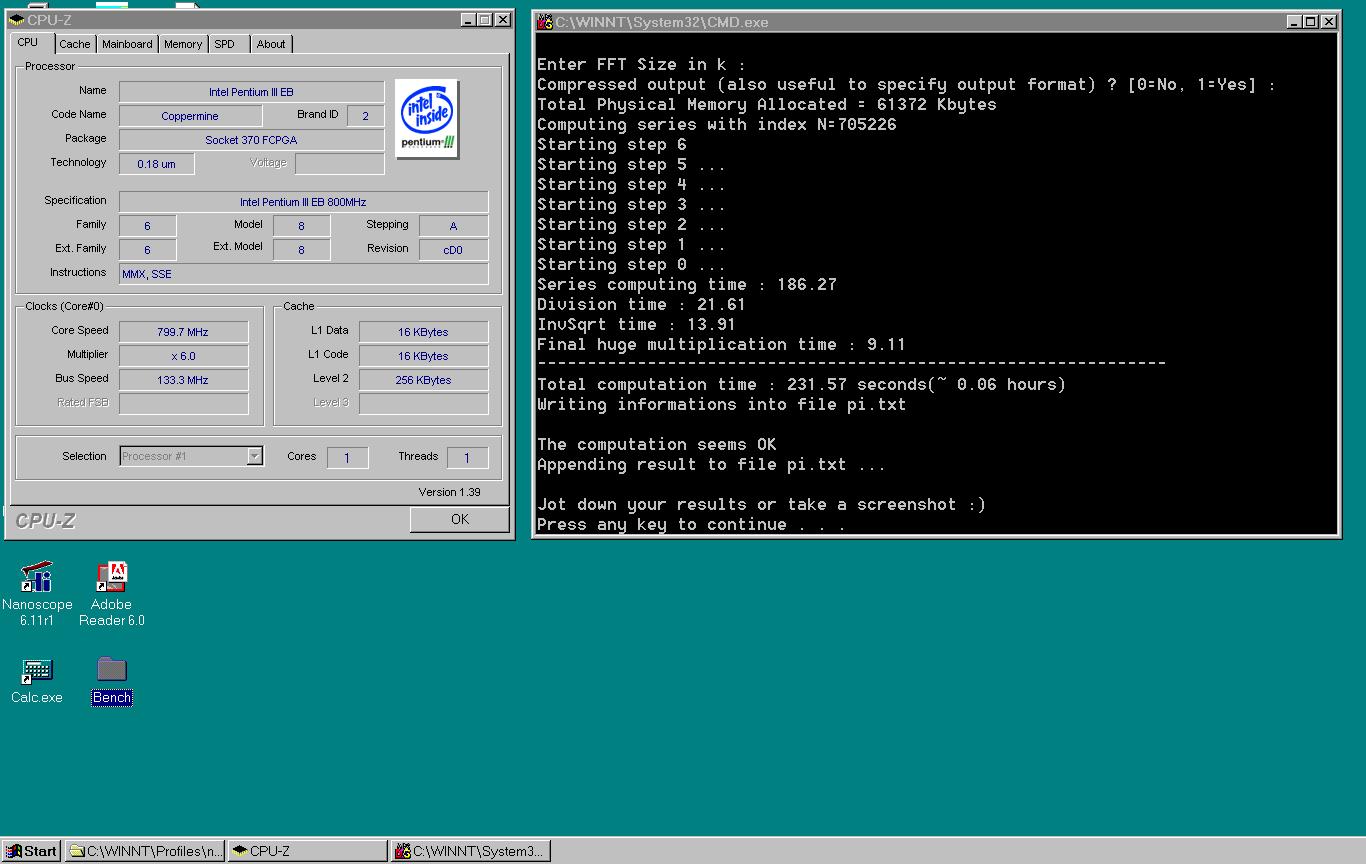Click the Version 1.39 label
This screenshot has width=1366, height=864.
click(449, 492)
